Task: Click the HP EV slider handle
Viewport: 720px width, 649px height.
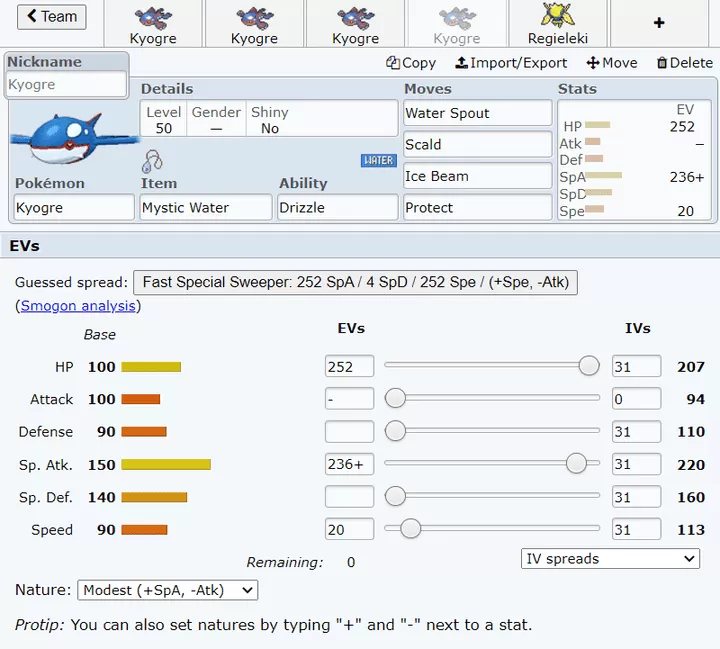Action: coord(589,366)
